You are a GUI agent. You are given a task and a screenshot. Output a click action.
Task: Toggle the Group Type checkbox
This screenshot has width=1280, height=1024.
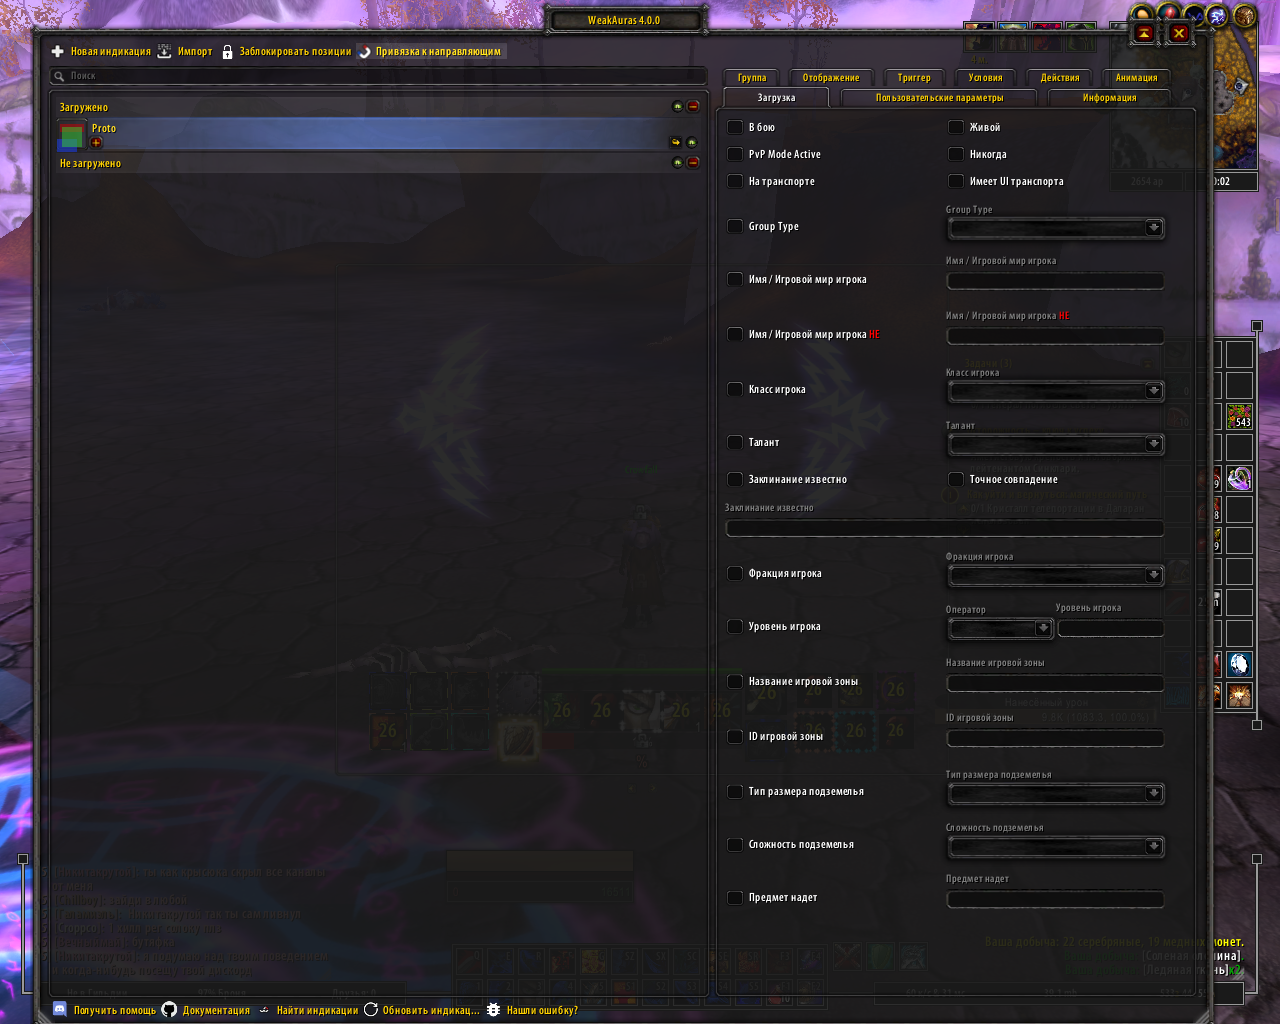click(x=735, y=226)
